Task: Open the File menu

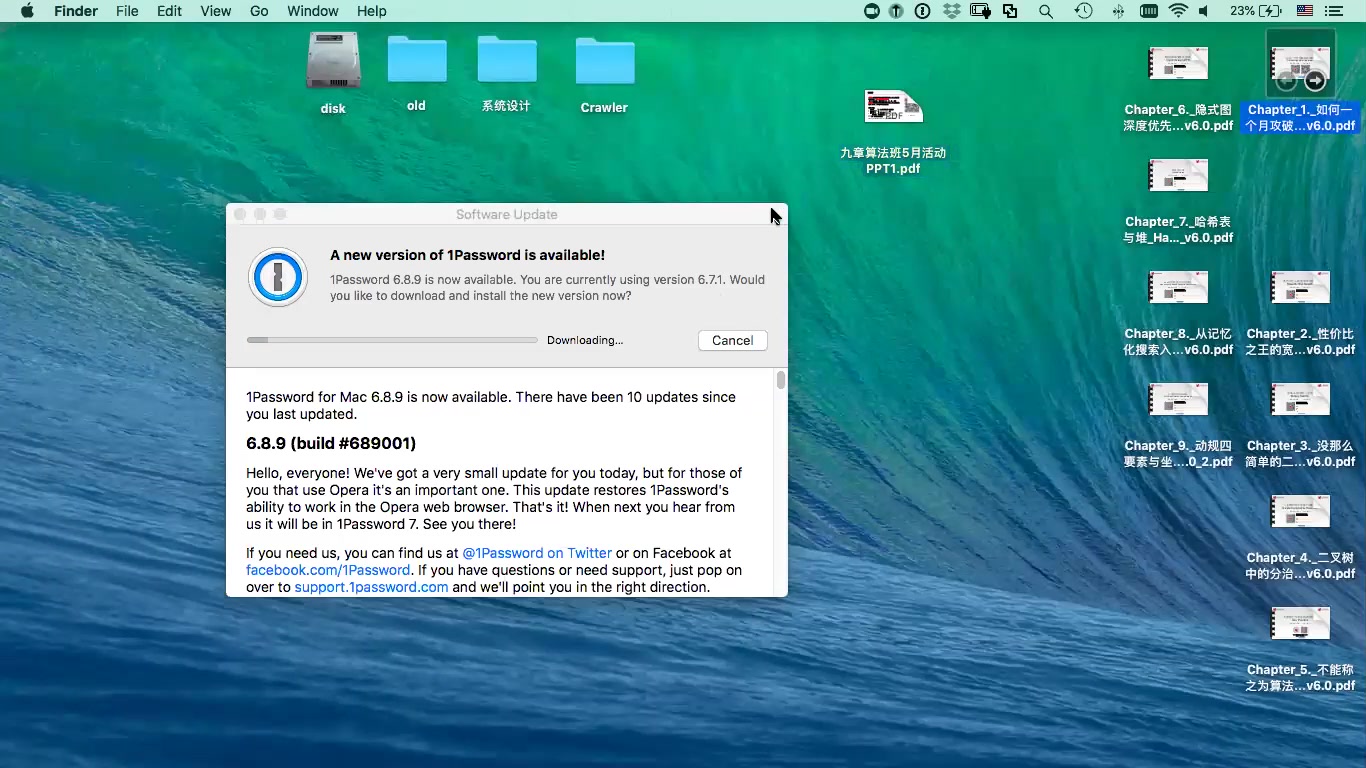Action: [x=127, y=11]
